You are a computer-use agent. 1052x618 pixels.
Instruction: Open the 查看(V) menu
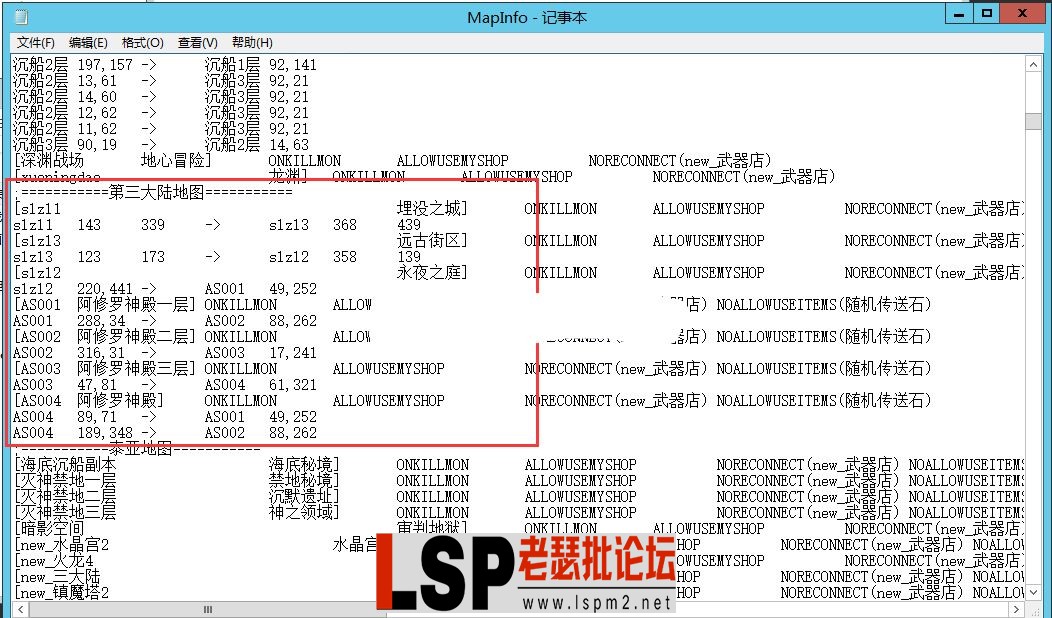click(x=197, y=43)
